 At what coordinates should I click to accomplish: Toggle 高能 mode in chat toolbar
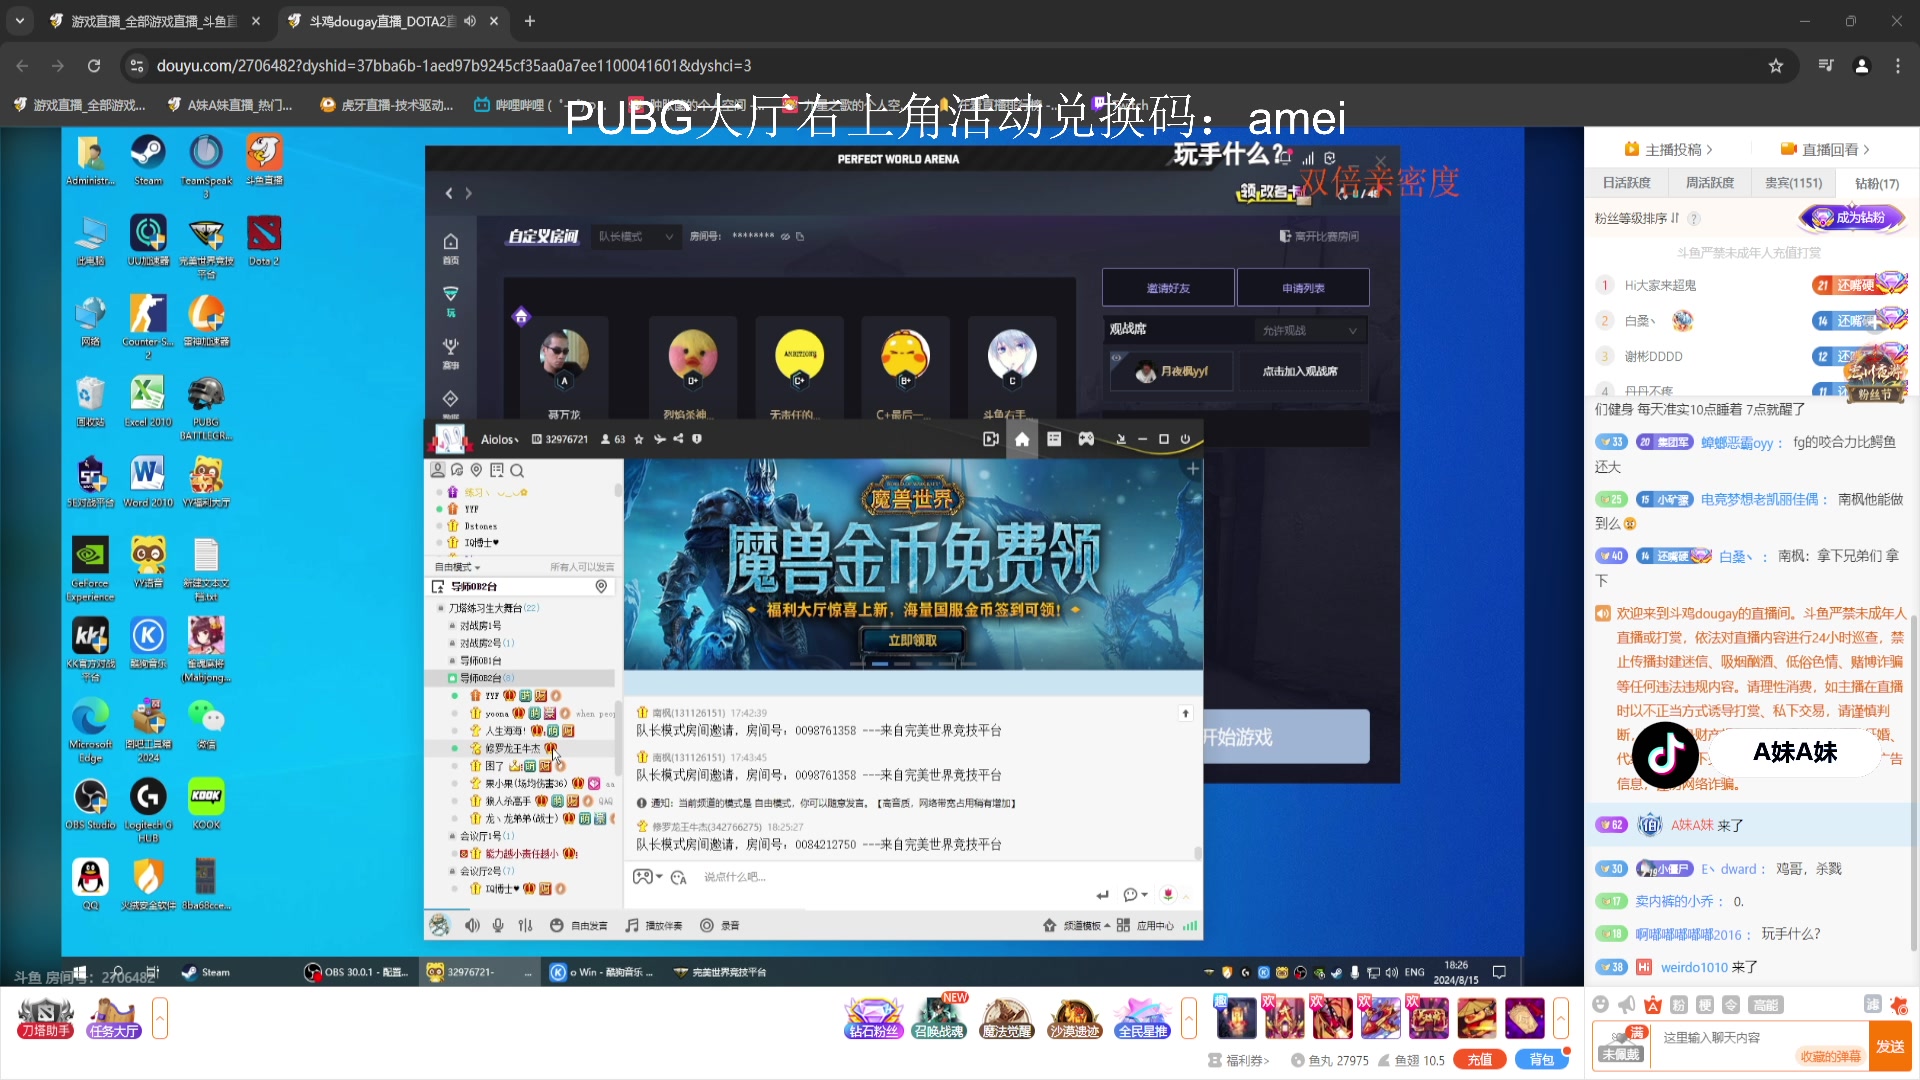1766,1005
